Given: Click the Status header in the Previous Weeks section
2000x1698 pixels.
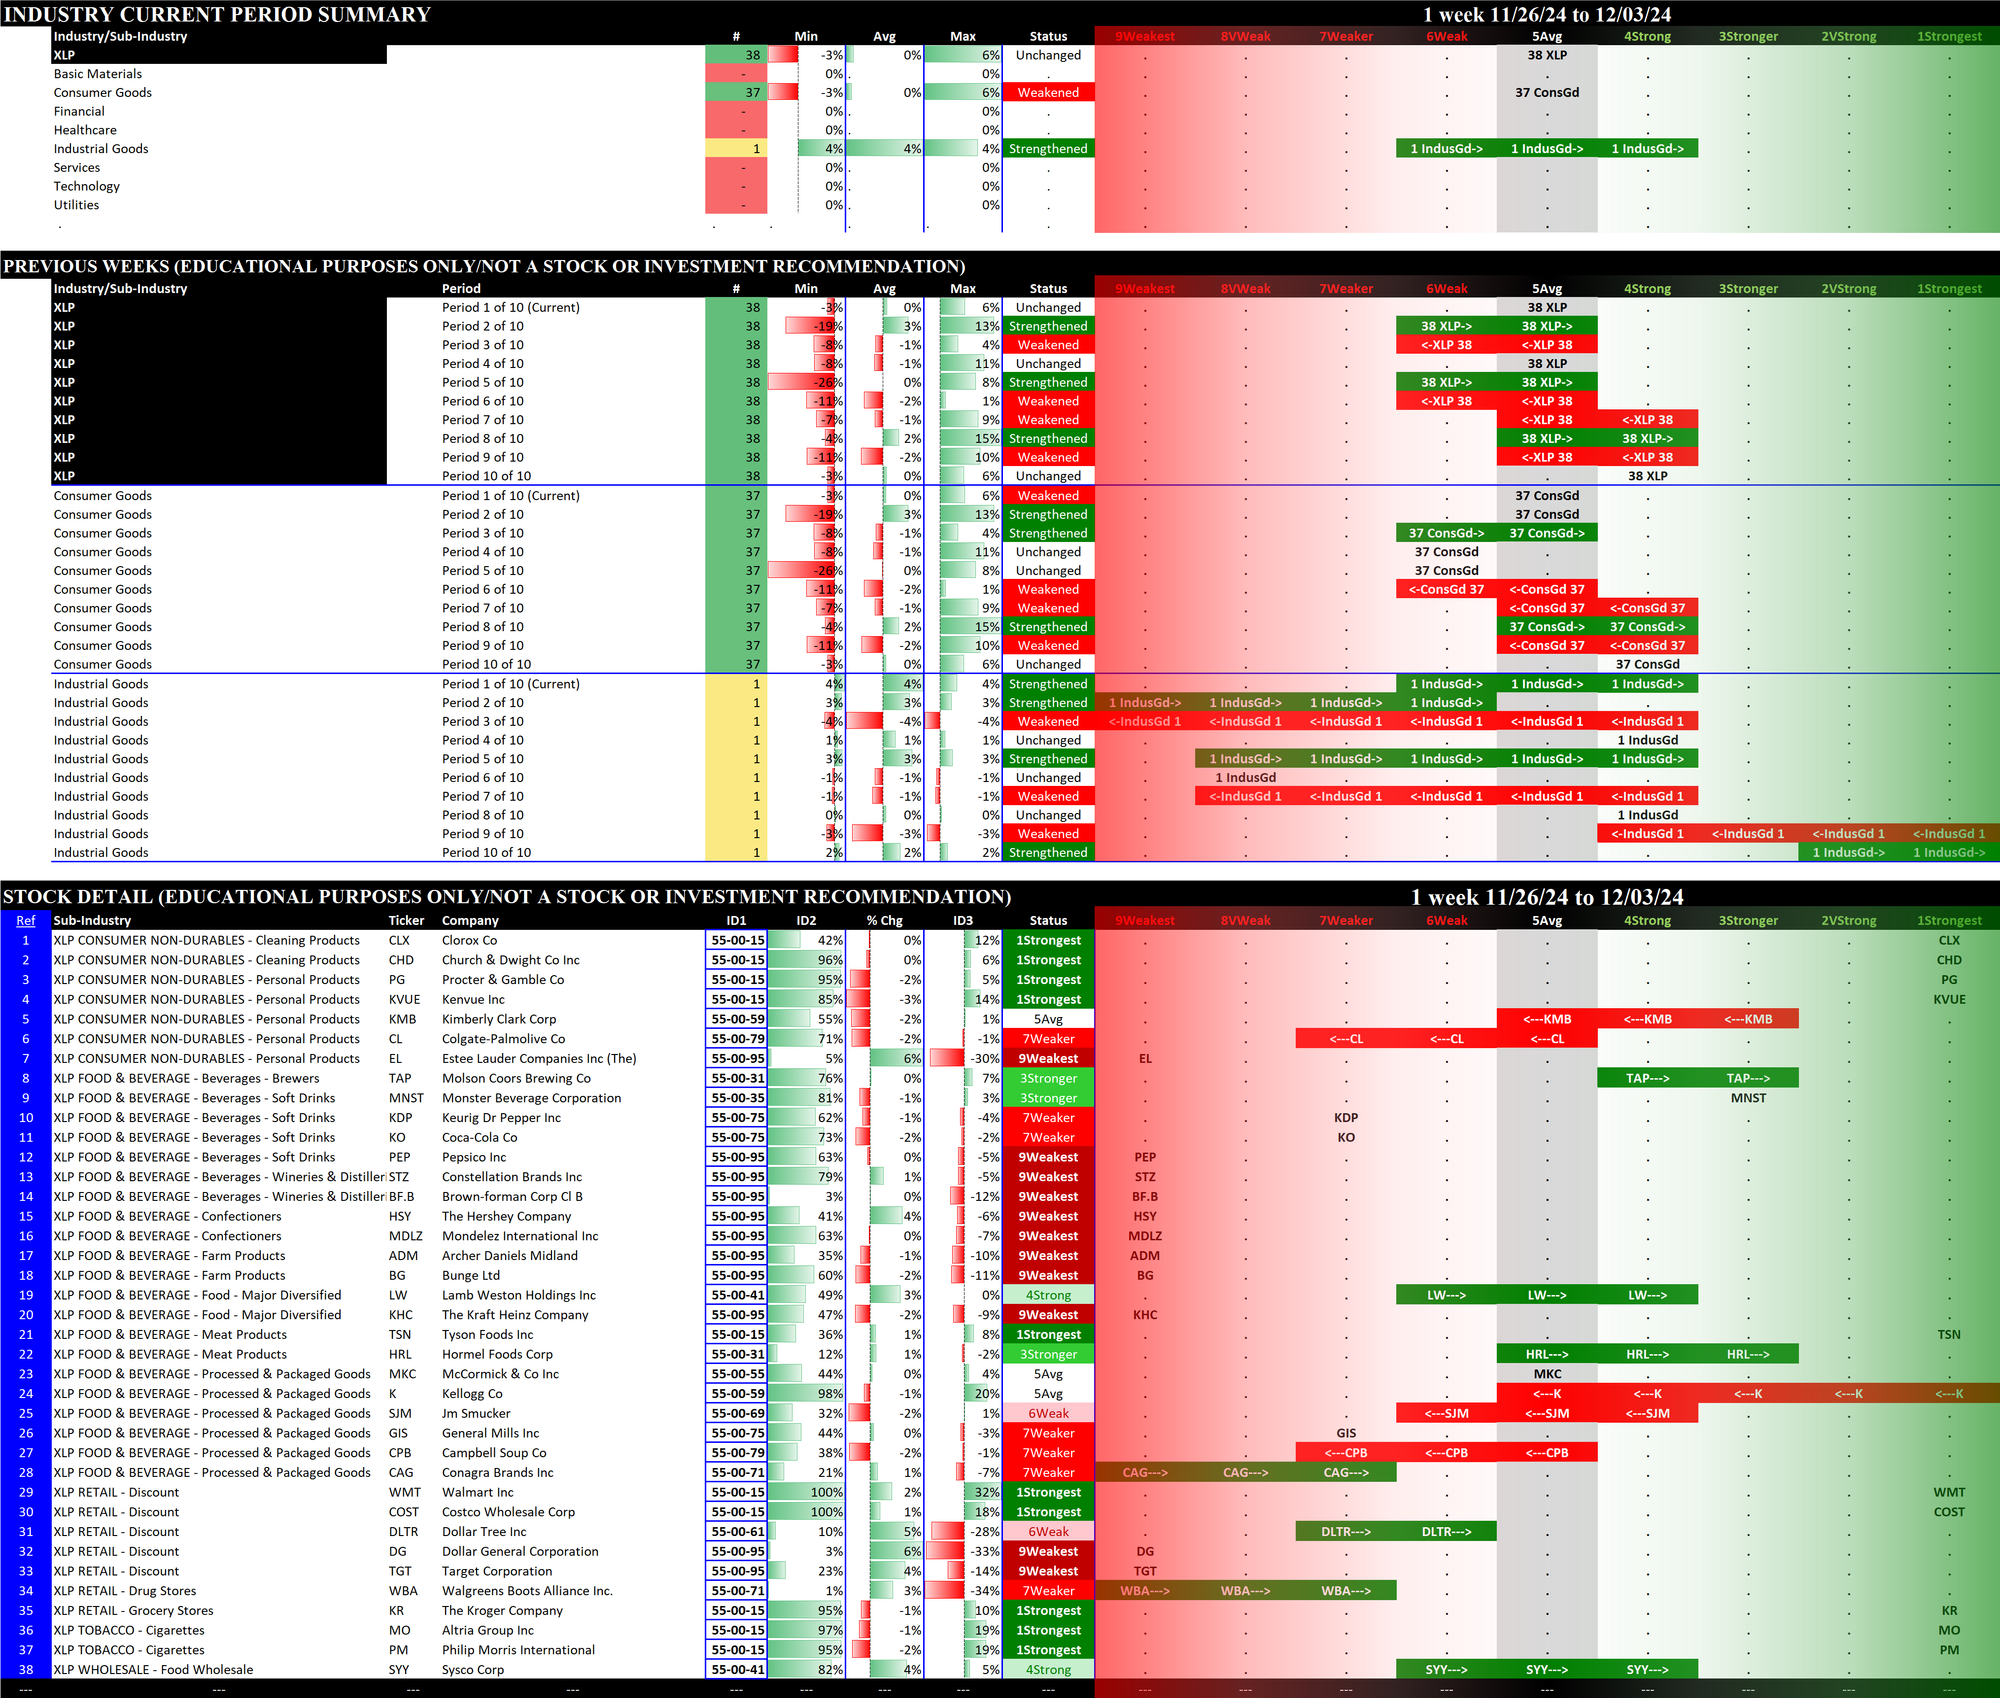Looking at the screenshot, I should [1048, 289].
